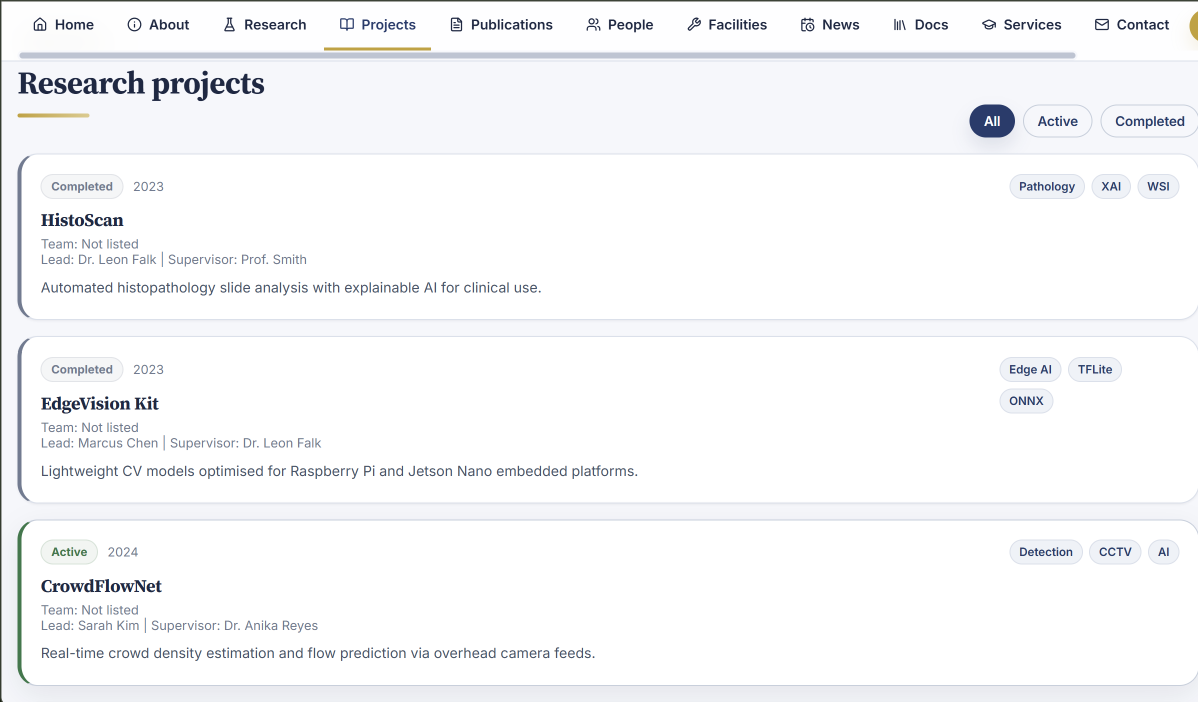Click the CrowdFlowNet description about crowd density
Image resolution: width=1198 pixels, height=702 pixels.
pos(318,654)
